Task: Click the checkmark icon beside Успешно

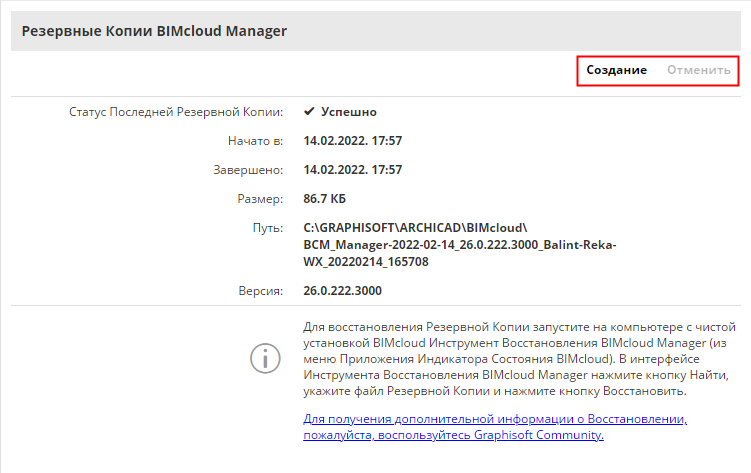Action: (x=309, y=112)
